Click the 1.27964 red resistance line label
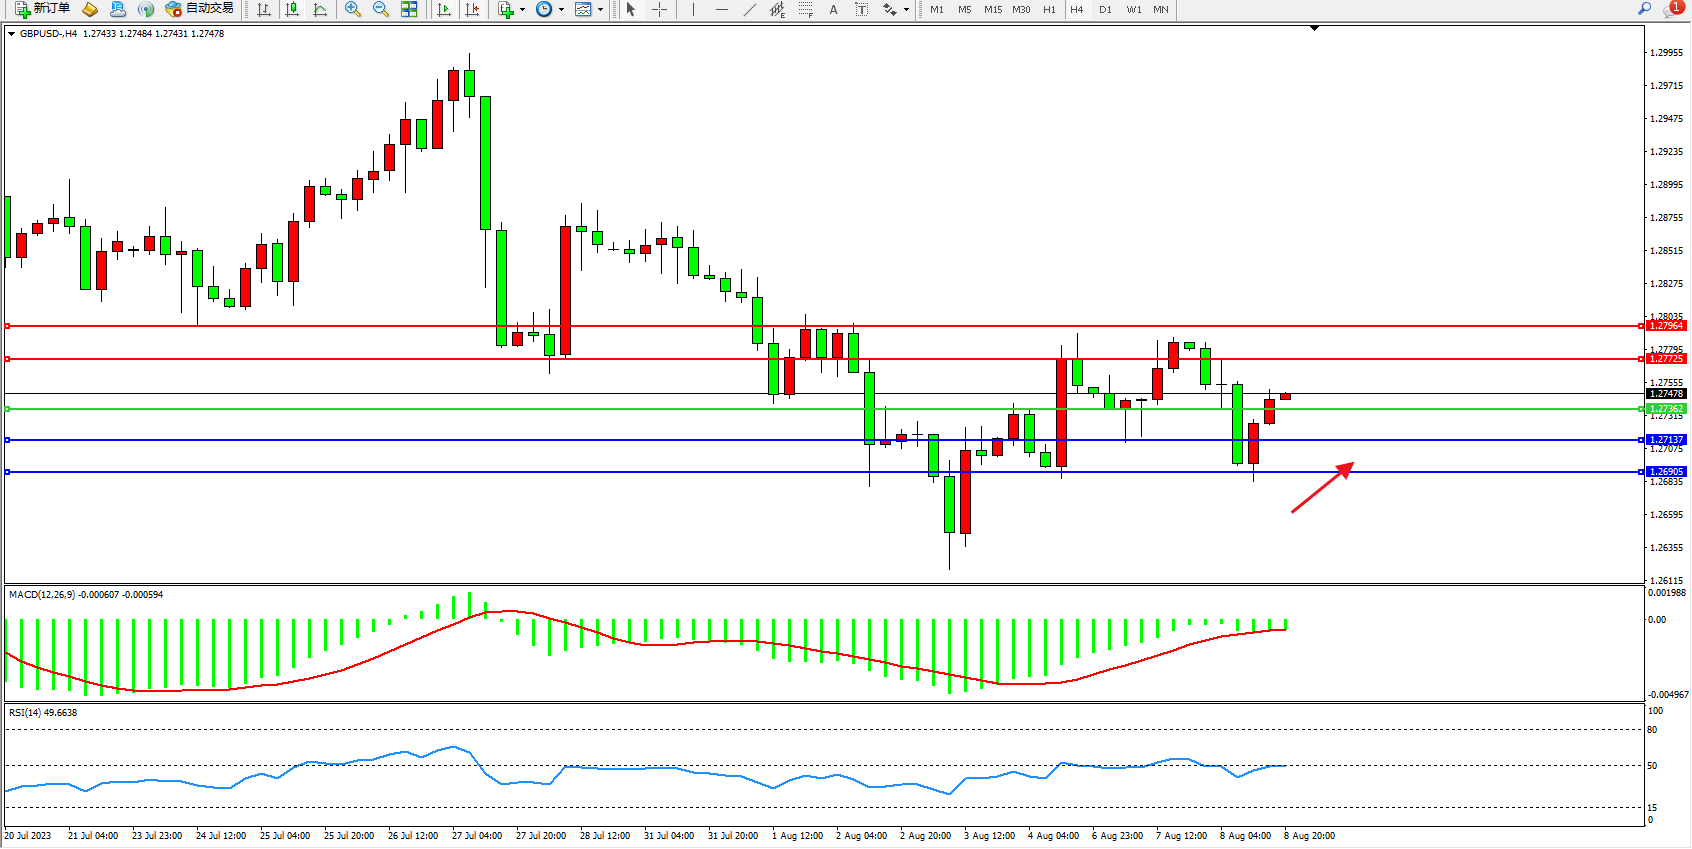Screen dimensions: 1692x849 click(x=1666, y=326)
